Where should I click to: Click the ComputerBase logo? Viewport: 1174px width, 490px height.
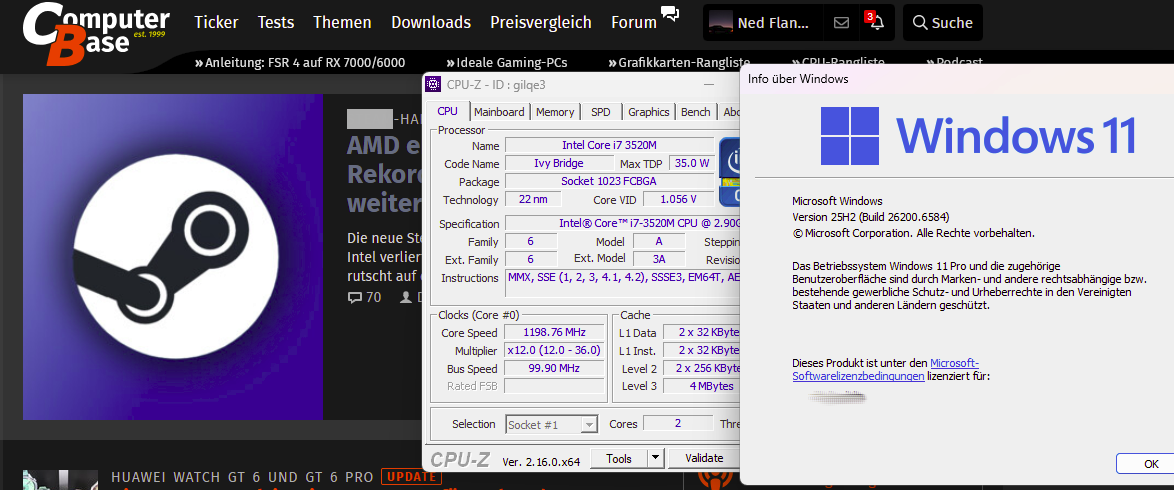pyautogui.click(x=96, y=33)
